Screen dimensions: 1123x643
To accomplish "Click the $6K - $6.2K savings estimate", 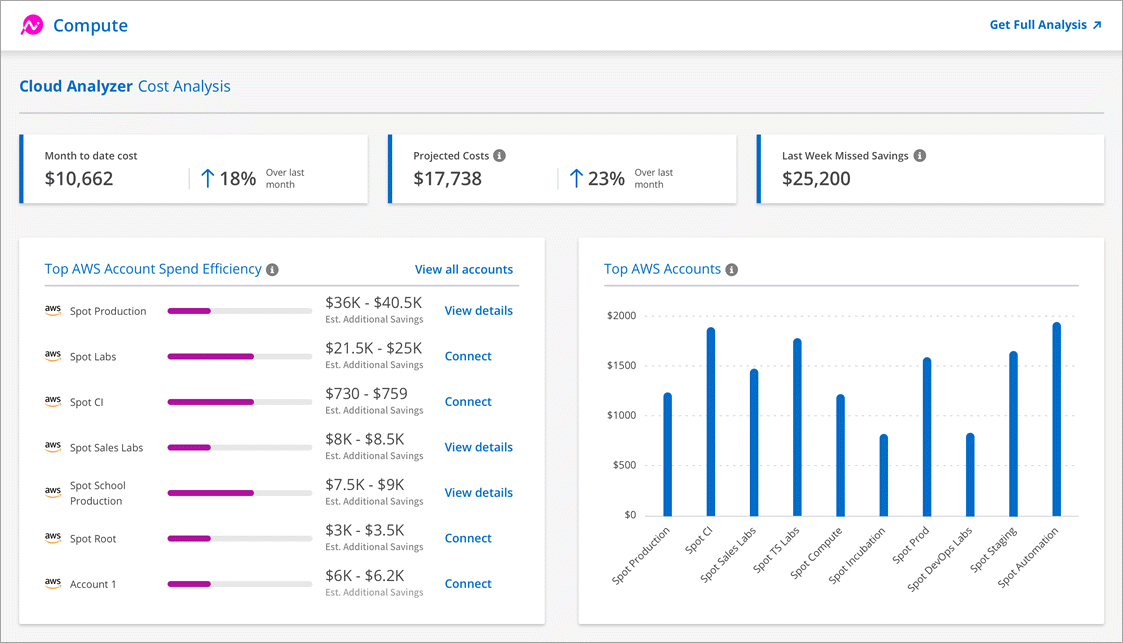I will pyautogui.click(x=365, y=576).
